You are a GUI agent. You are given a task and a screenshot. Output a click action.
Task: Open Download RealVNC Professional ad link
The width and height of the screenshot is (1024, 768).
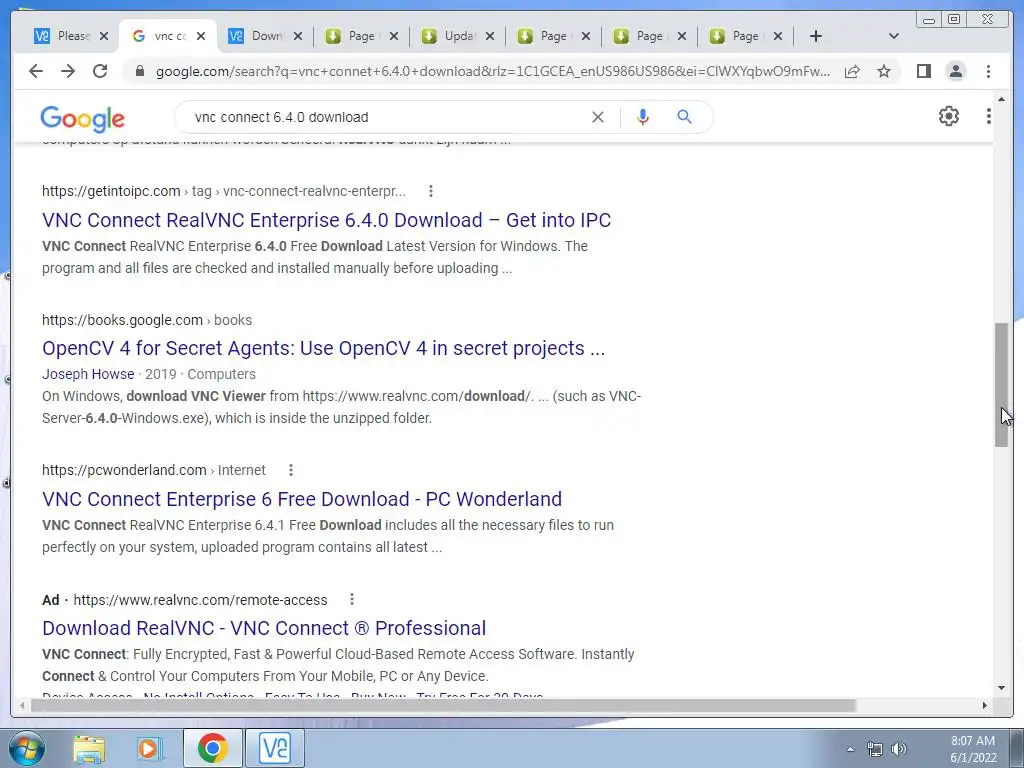pos(264,628)
